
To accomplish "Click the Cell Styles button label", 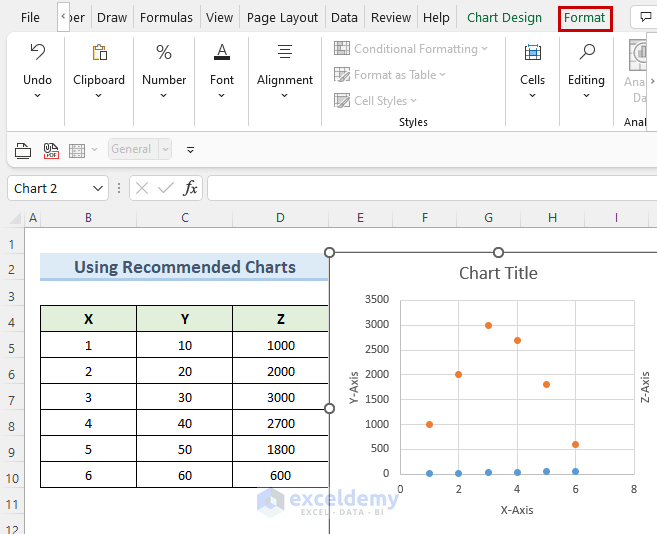I will click(380, 101).
